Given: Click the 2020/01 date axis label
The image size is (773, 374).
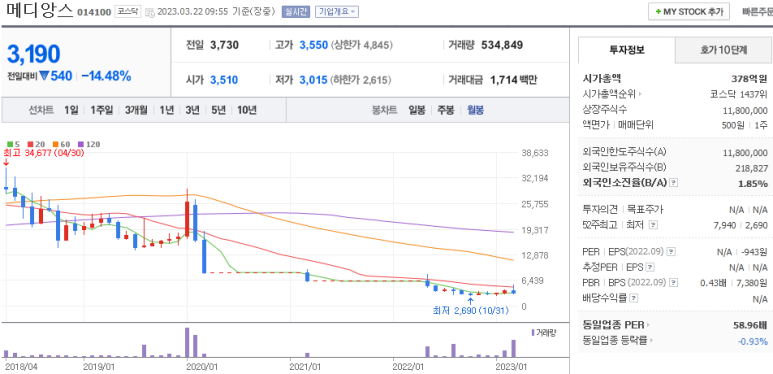Looking at the screenshot, I should pos(202,367).
